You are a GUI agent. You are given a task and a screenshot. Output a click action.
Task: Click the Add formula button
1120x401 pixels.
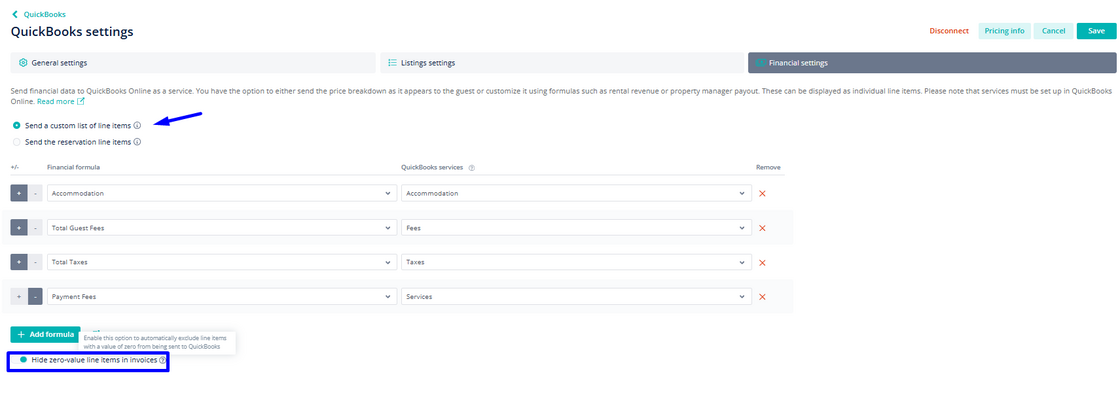(x=45, y=334)
